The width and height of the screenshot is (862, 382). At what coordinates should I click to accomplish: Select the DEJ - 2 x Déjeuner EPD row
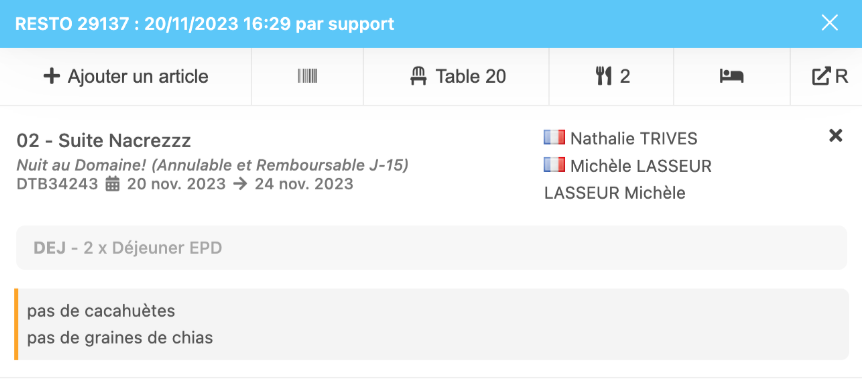(432, 248)
